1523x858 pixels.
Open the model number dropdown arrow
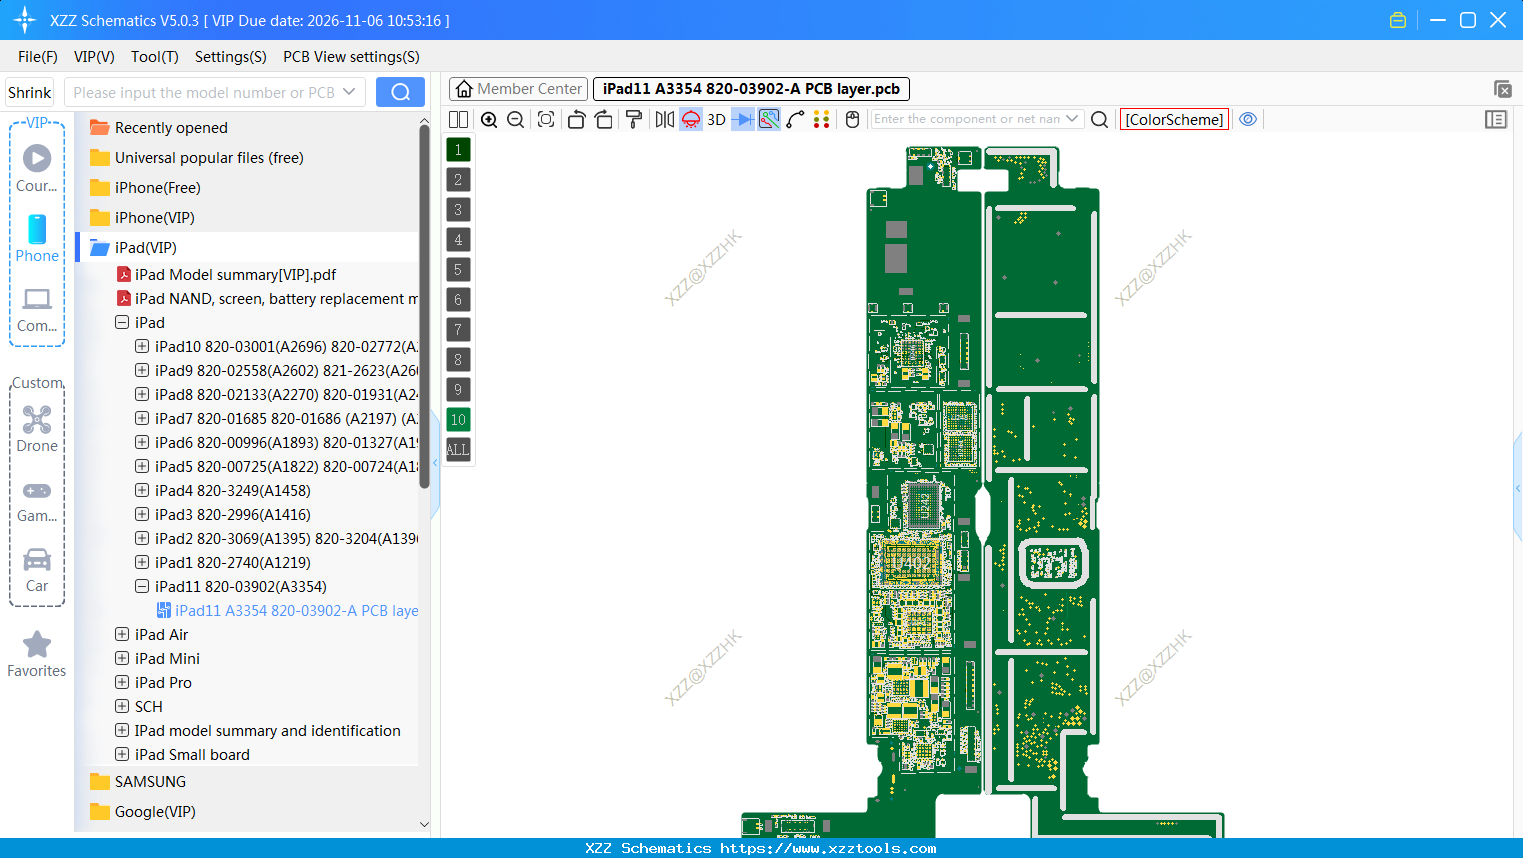349,92
